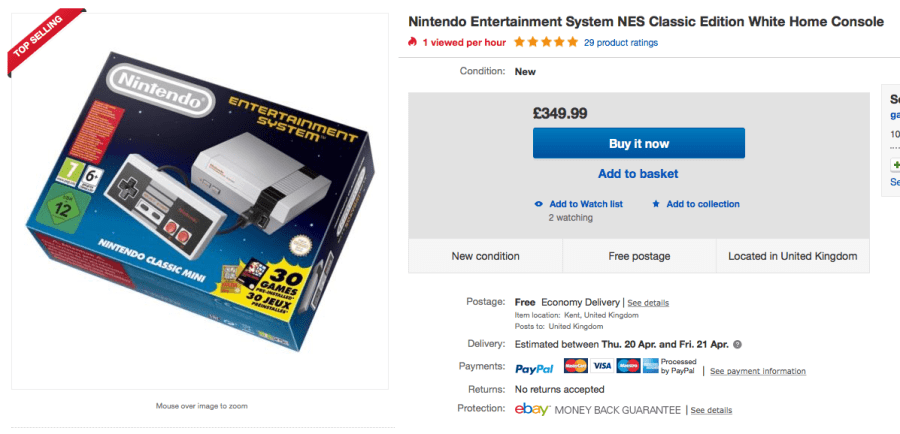
Task: Select the New condition tab
Action: (x=485, y=256)
